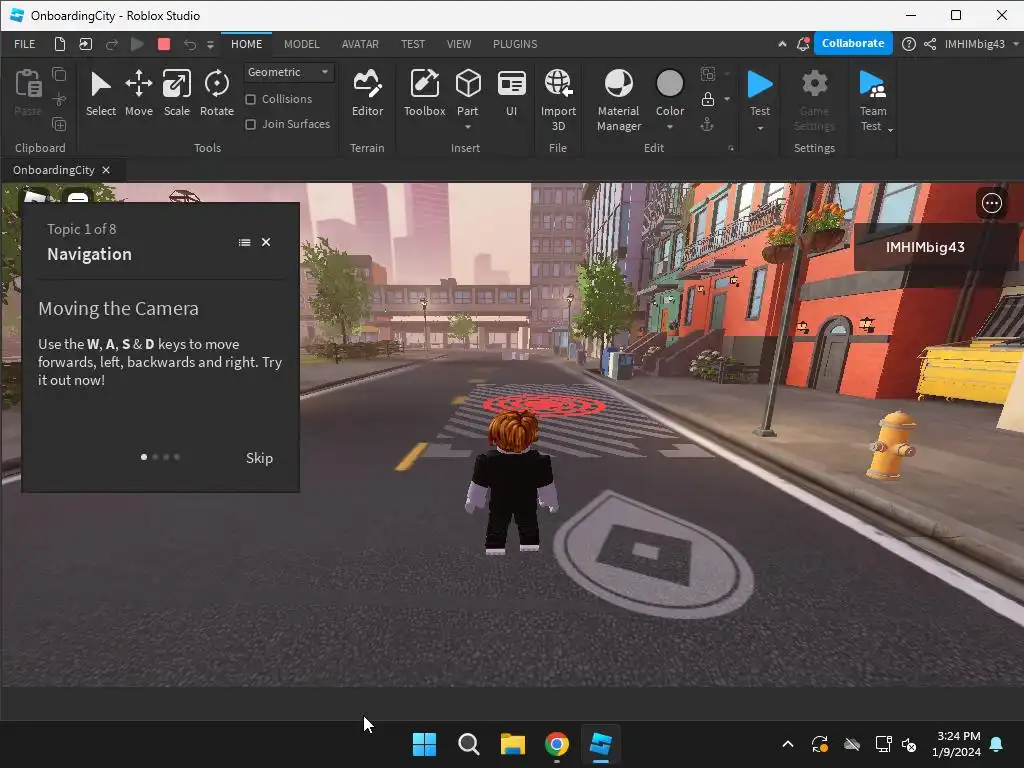Open the Material Manager
The height and width of the screenshot is (768, 1024).
(x=618, y=100)
